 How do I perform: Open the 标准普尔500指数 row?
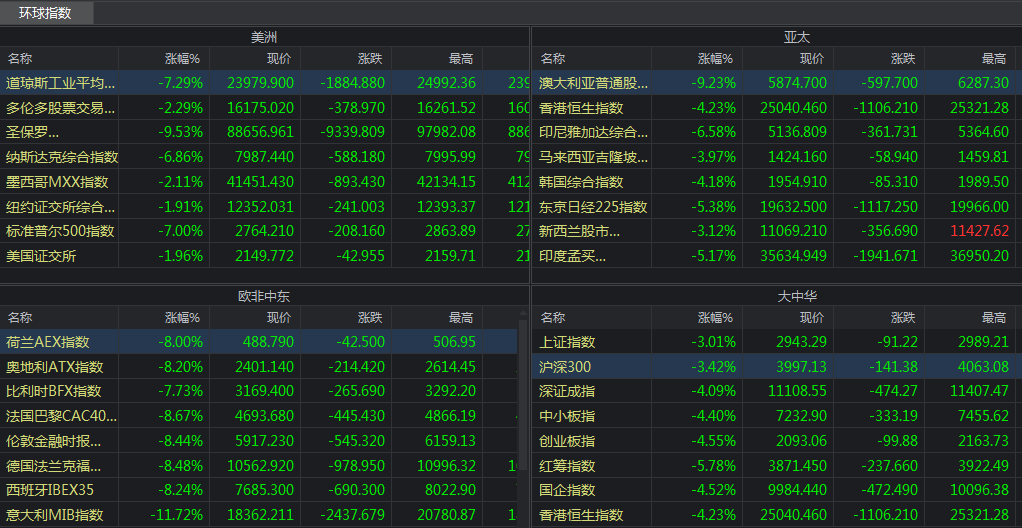tap(60, 231)
